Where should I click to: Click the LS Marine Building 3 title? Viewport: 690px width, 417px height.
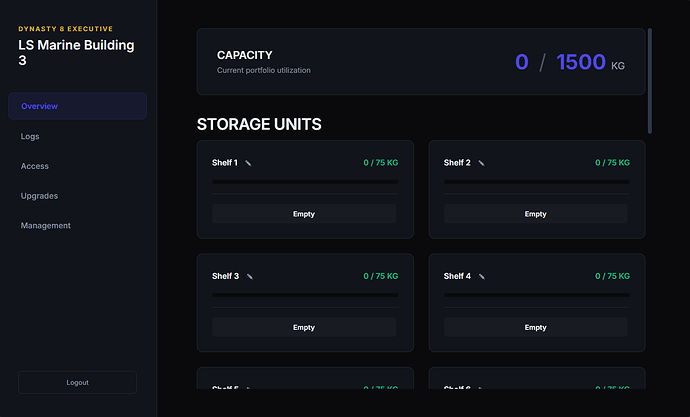[76, 52]
